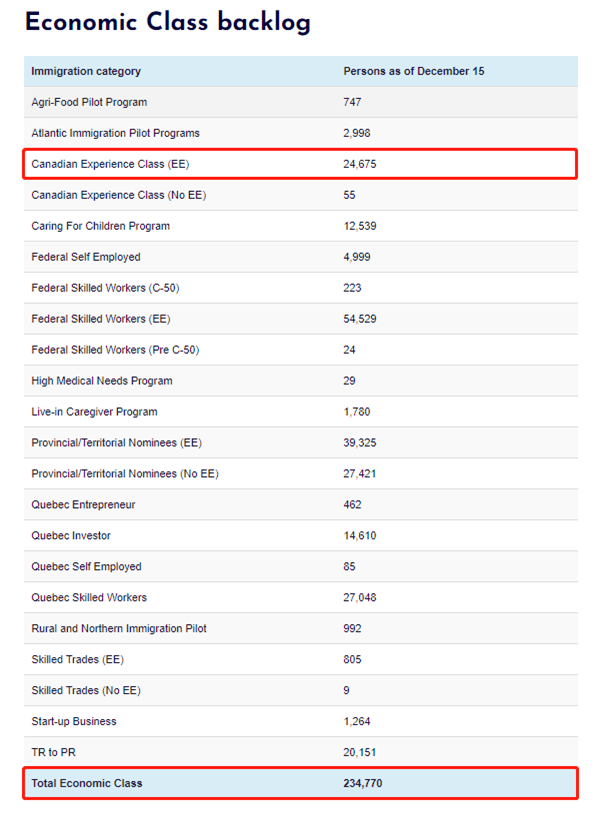Click Provincial/Territorial Nominees (EE) row

click(301, 442)
